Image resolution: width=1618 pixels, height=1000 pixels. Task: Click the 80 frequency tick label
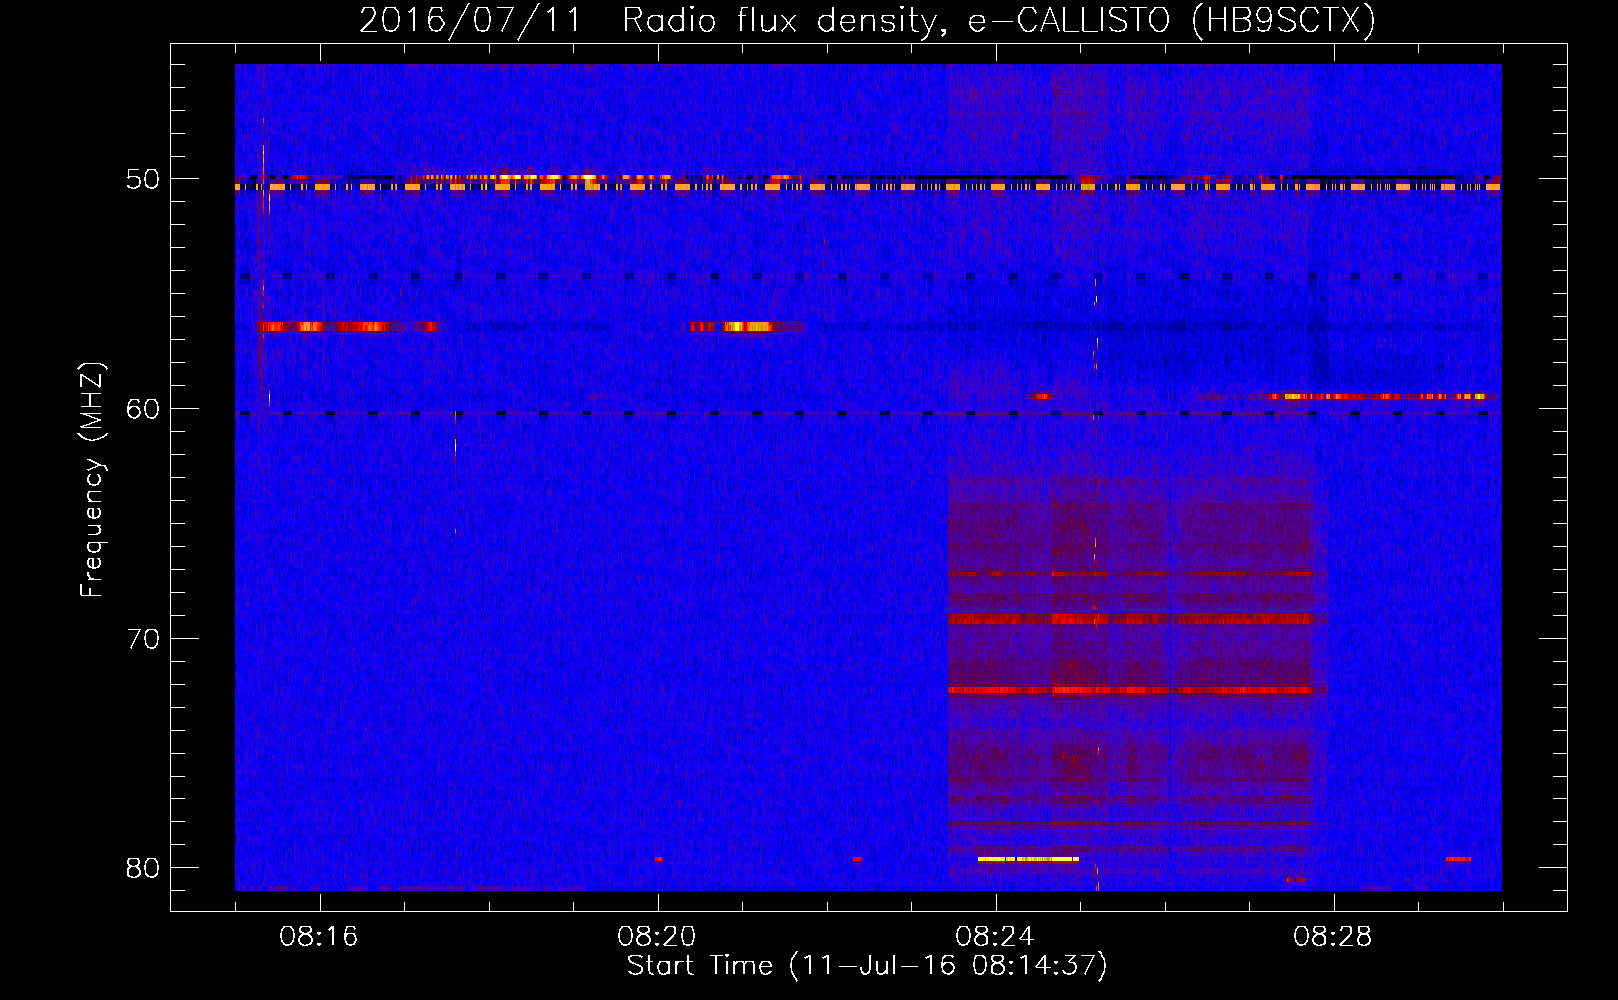143,868
